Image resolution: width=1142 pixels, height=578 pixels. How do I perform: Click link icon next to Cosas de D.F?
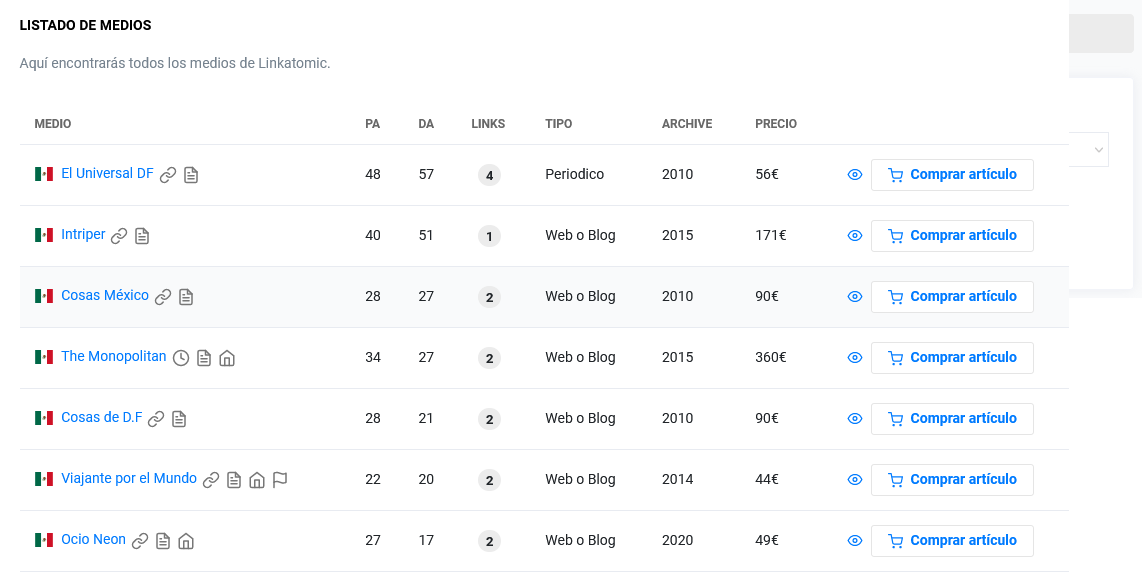tap(156, 419)
